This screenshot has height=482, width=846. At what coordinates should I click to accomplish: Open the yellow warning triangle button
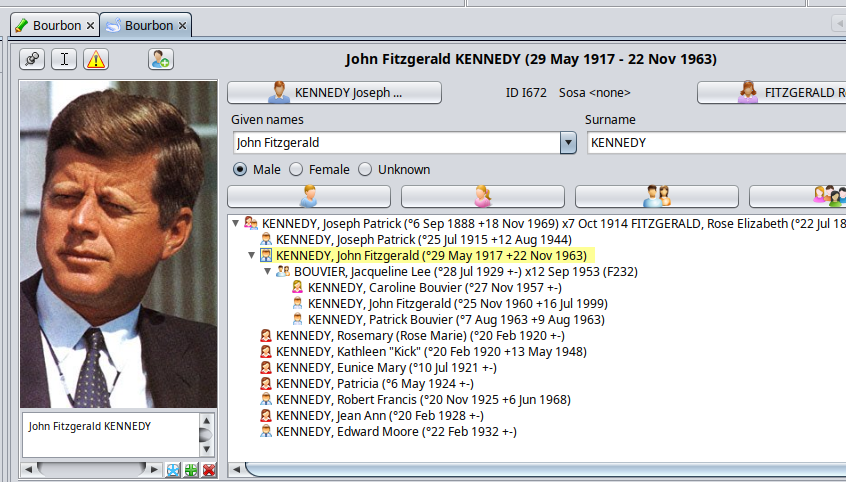point(95,59)
